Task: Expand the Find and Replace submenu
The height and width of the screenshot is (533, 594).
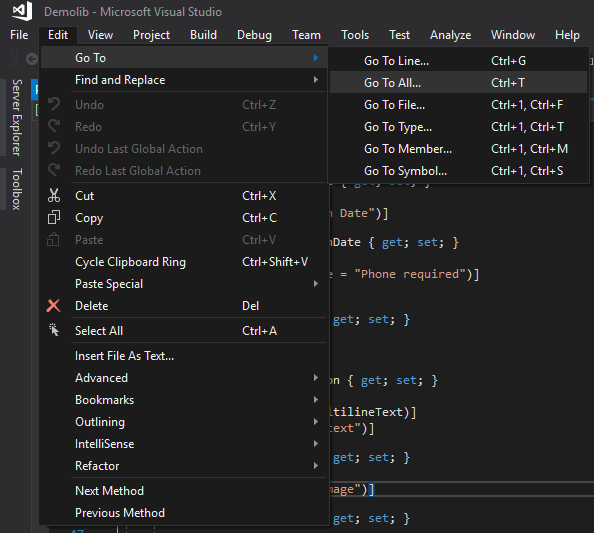Action: (184, 80)
